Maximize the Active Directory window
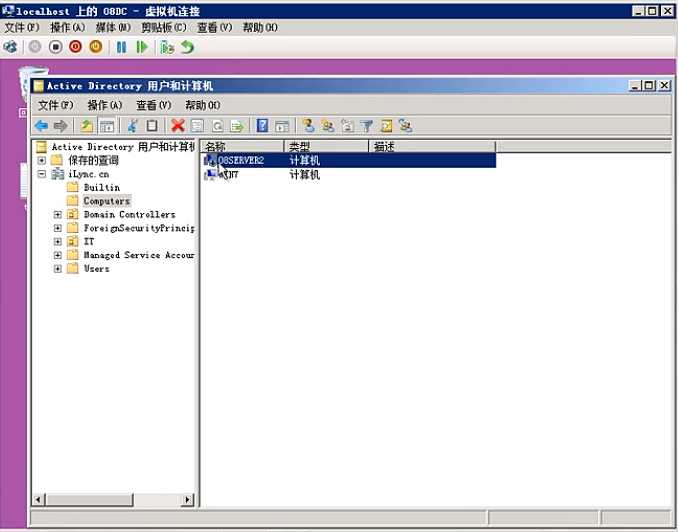This screenshot has width=678, height=532. tap(649, 86)
